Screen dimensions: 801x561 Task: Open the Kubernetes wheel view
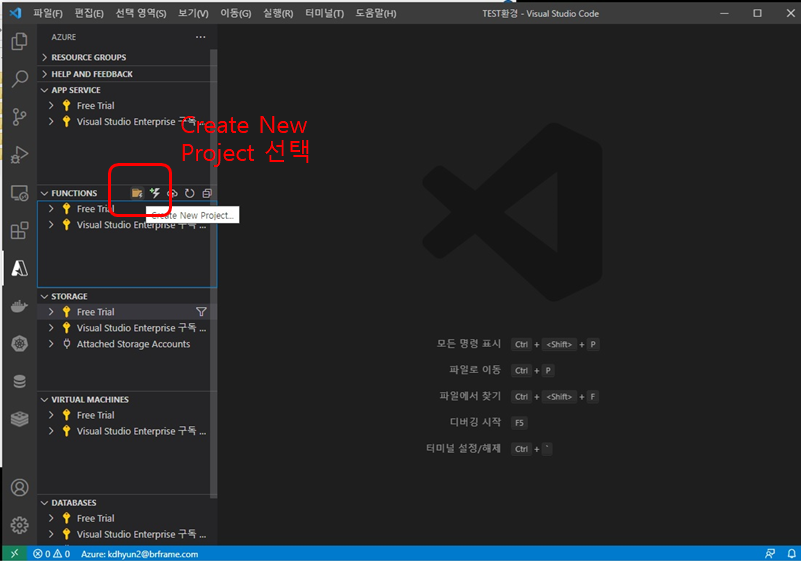(19, 344)
